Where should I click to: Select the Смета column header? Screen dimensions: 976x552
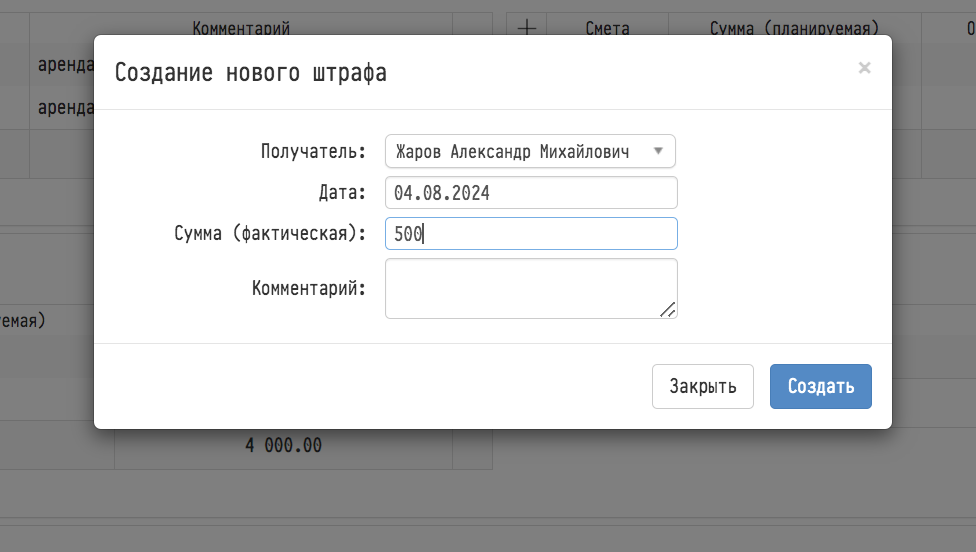coord(607,28)
